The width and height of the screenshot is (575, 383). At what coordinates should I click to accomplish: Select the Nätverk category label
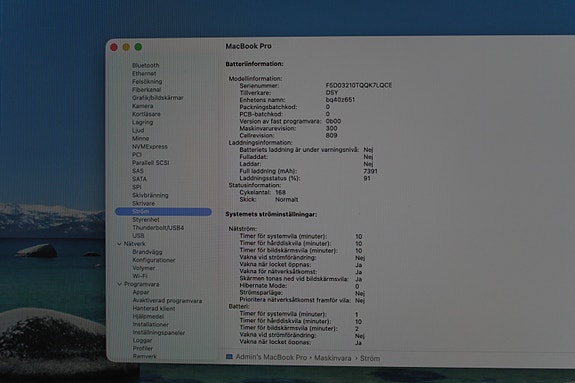tap(135, 244)
